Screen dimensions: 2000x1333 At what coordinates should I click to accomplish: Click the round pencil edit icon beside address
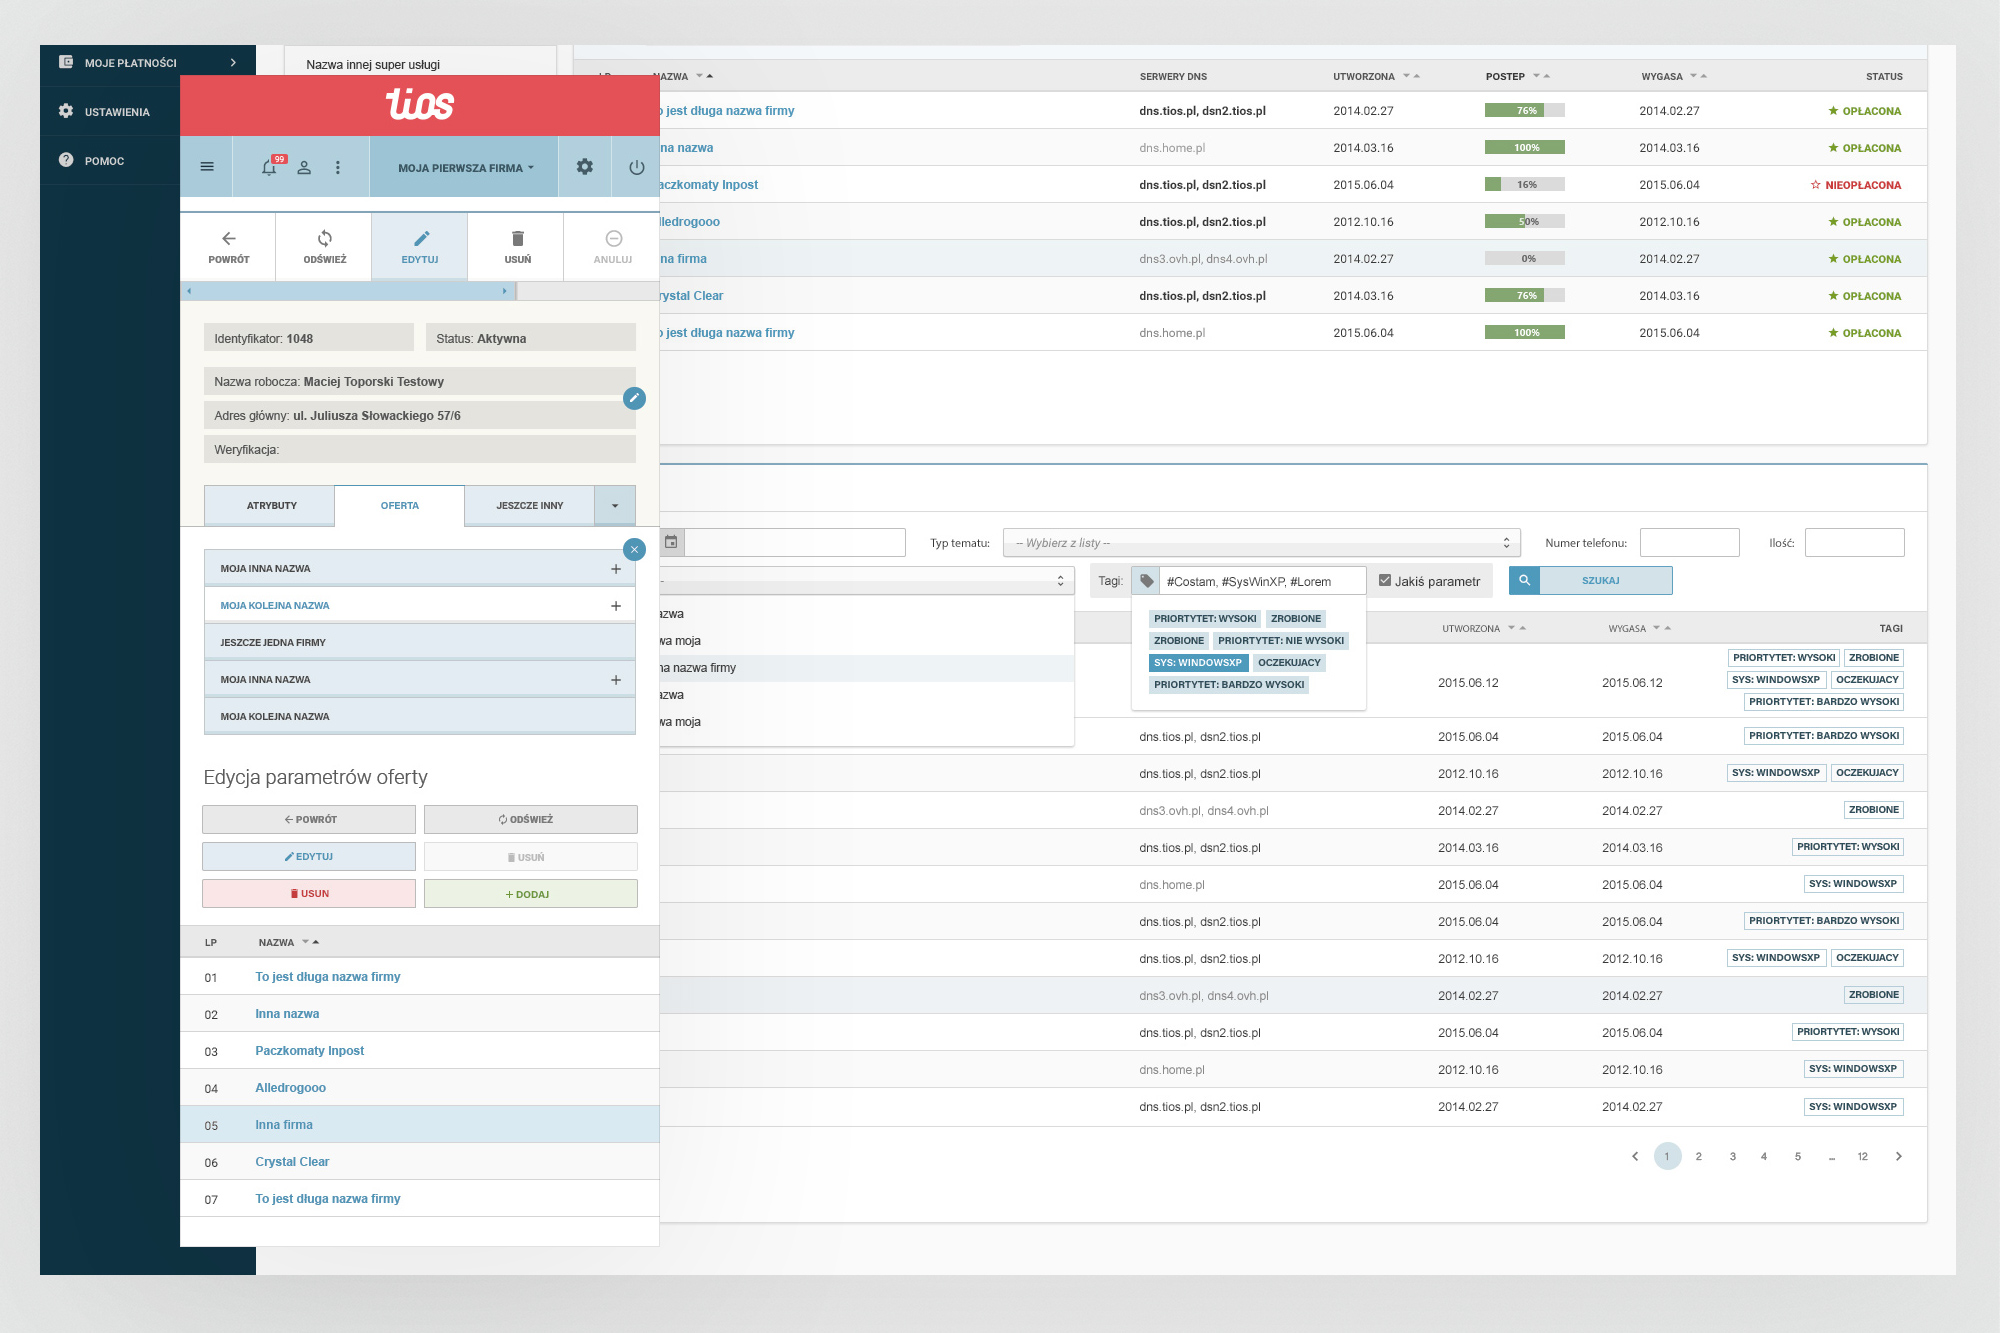tap(634, 398)
